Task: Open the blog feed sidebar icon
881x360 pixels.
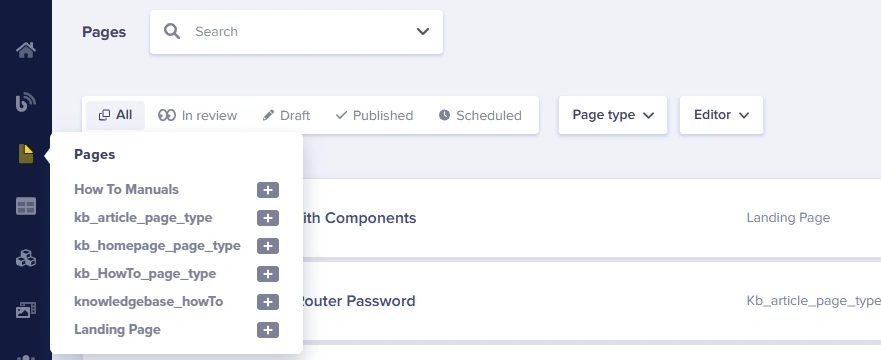Action: point(26,102)
